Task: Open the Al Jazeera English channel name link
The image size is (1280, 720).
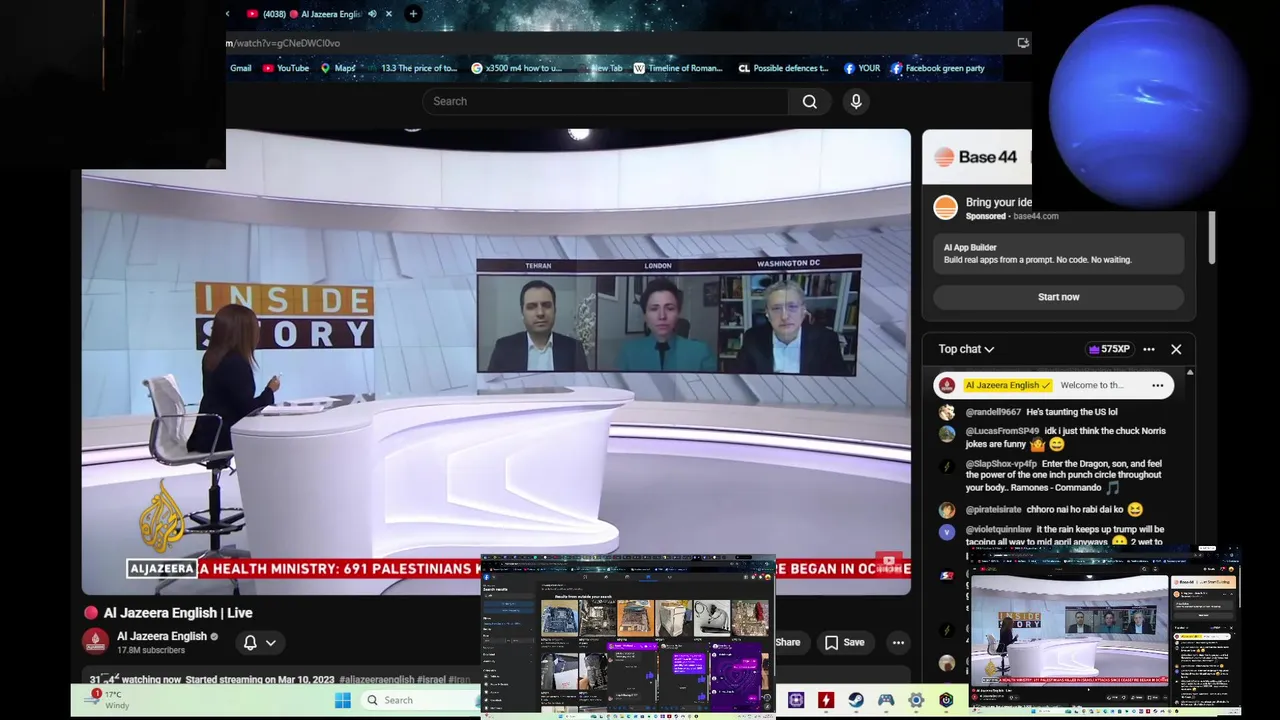Action: click(x=161, y=636)
